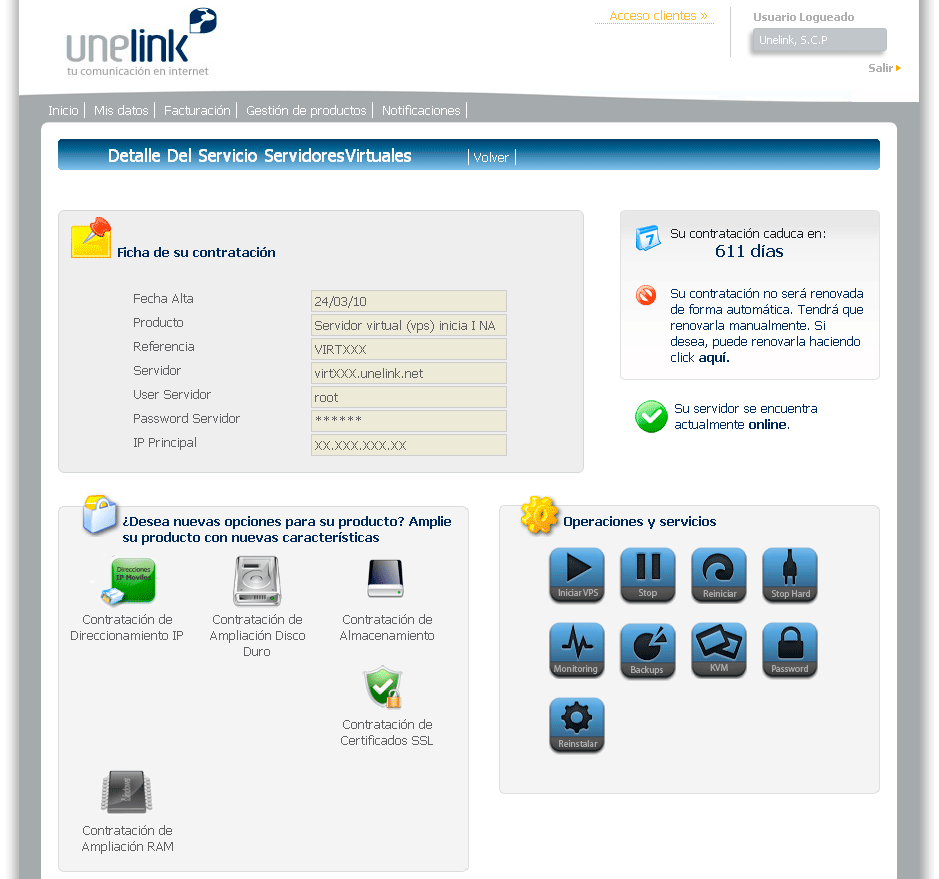This screenshot has width=939, height=879.
Task: Click the SSL certificate shield icon
Action: click(x=383, y=687)
